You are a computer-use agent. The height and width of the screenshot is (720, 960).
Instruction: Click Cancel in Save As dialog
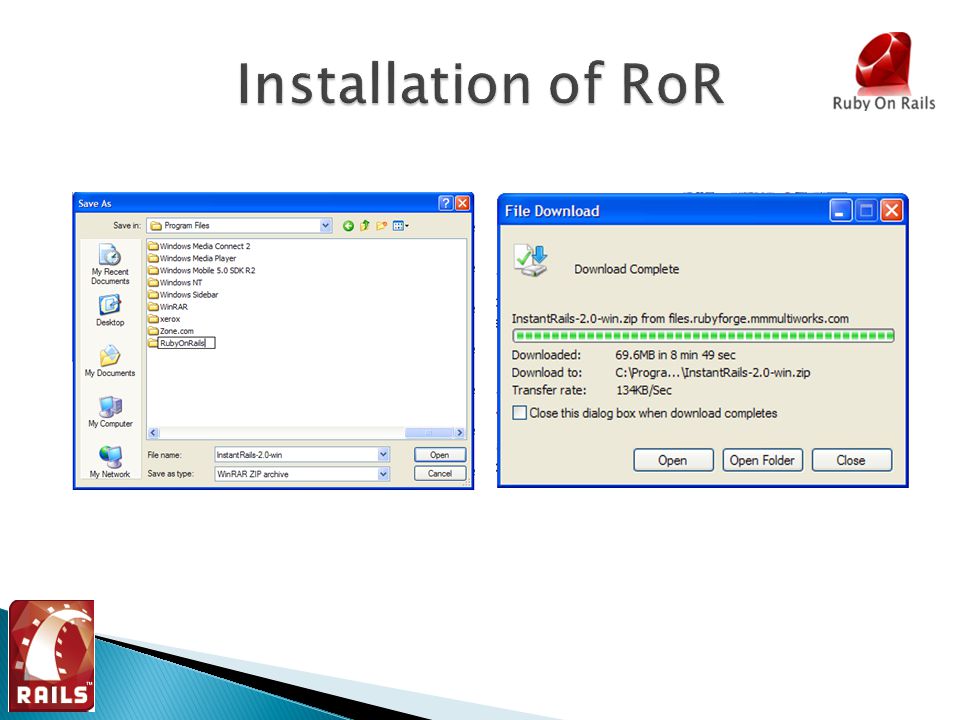pos(440,474)
